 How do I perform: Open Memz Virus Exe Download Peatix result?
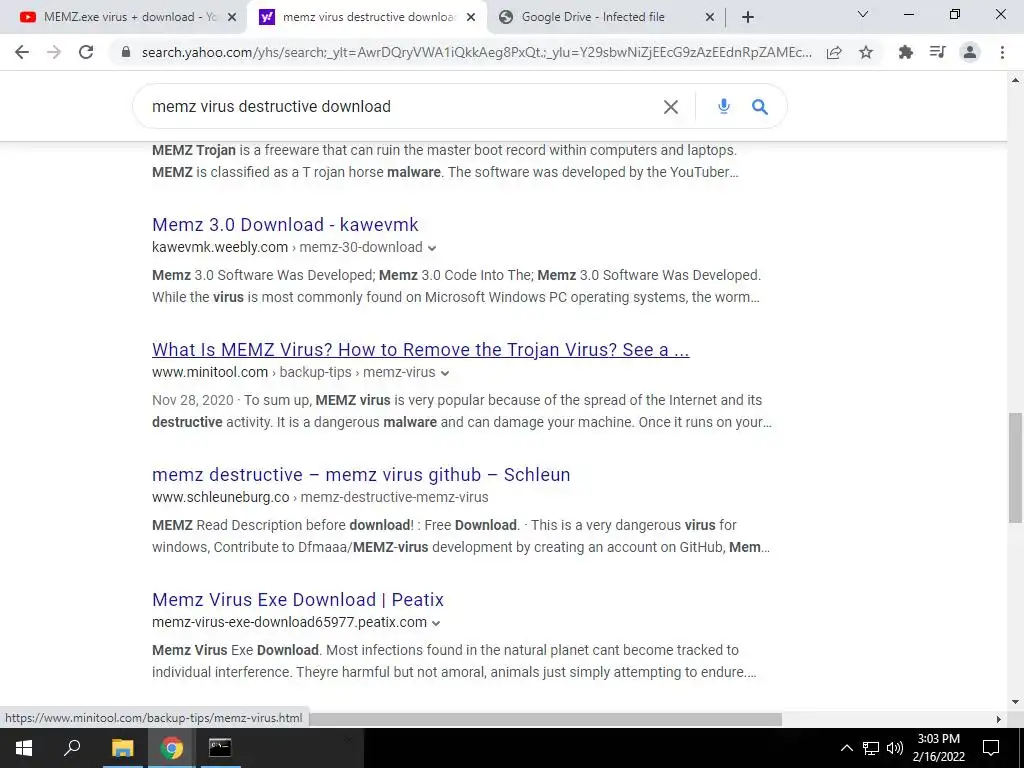click(x=298, y=600)
